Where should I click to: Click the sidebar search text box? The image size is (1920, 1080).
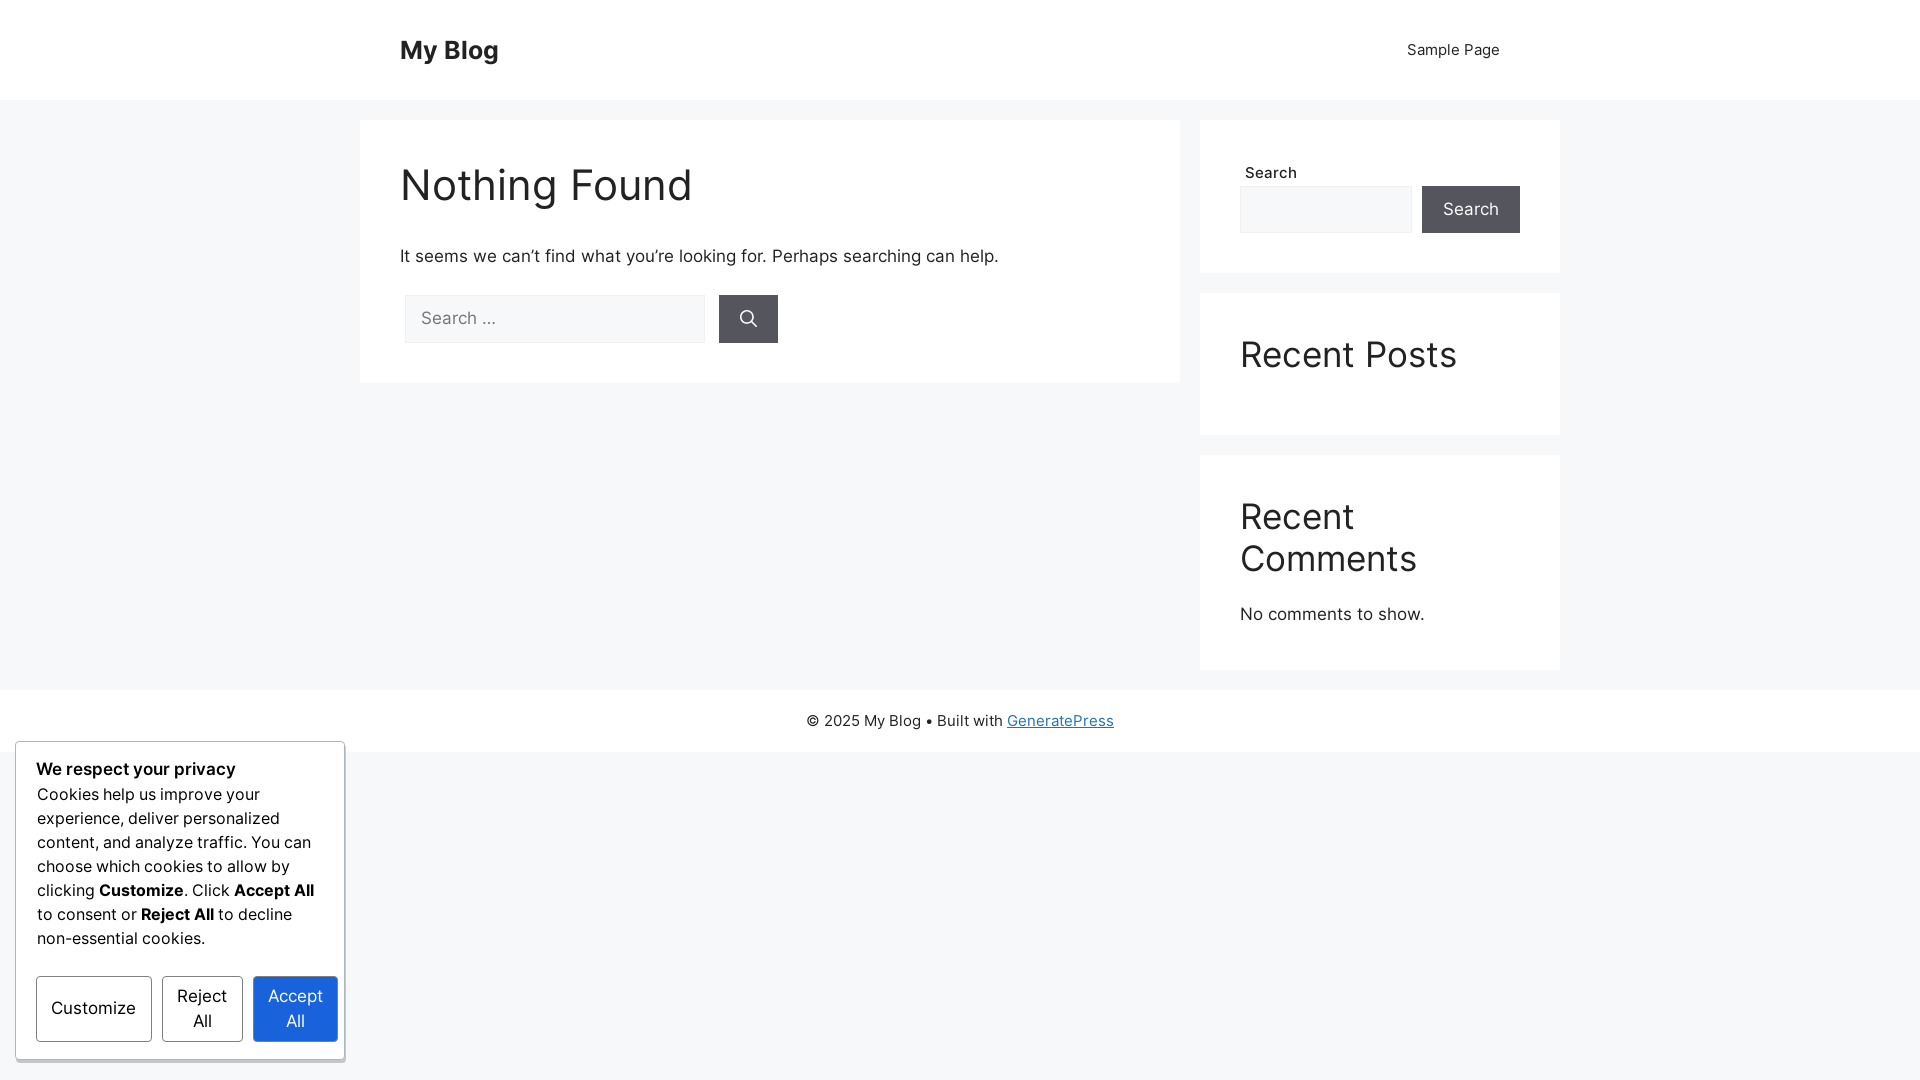[1326, 209]
